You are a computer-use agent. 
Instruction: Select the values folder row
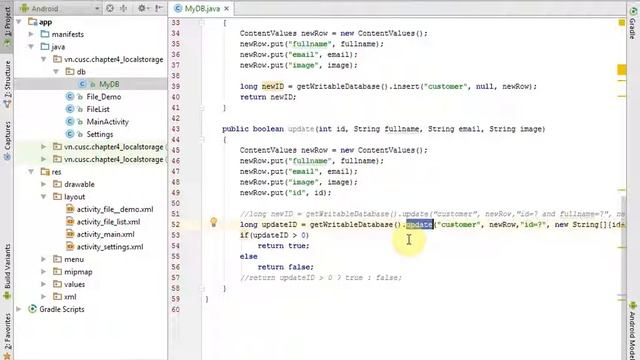click(x=91, y=284)
